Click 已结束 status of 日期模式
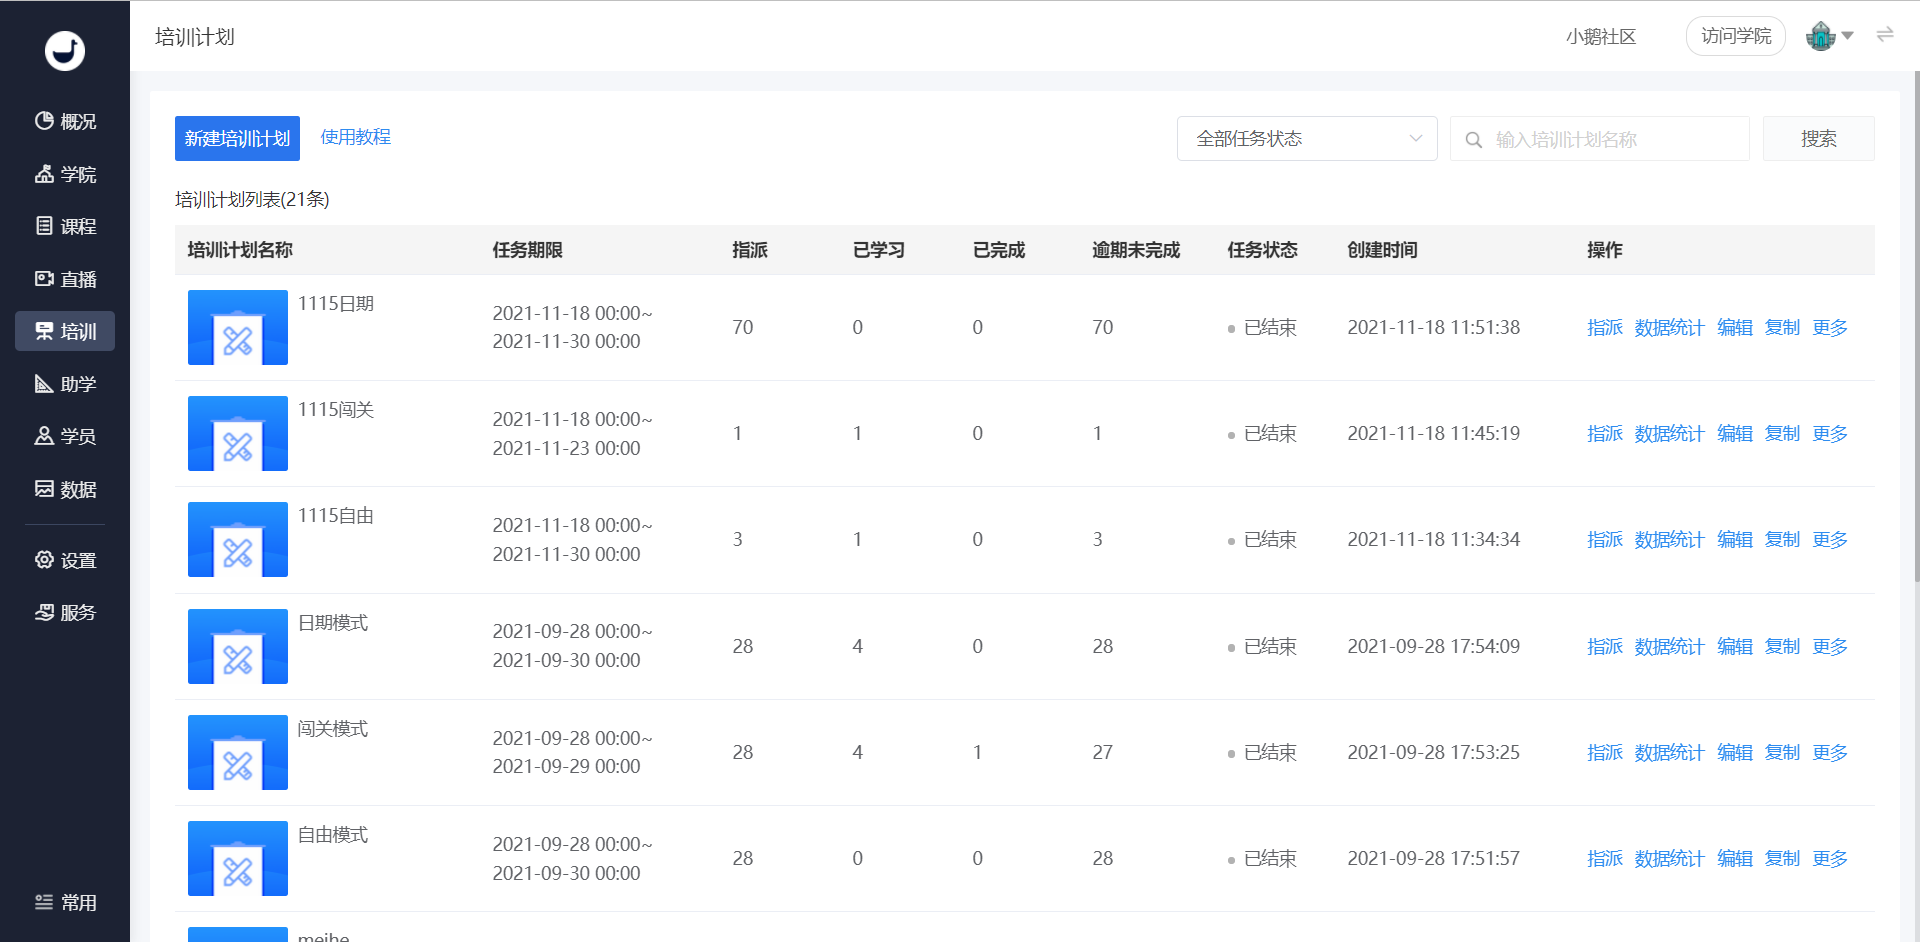The width and height of the screenshot is (1920, 942). 1262,646
